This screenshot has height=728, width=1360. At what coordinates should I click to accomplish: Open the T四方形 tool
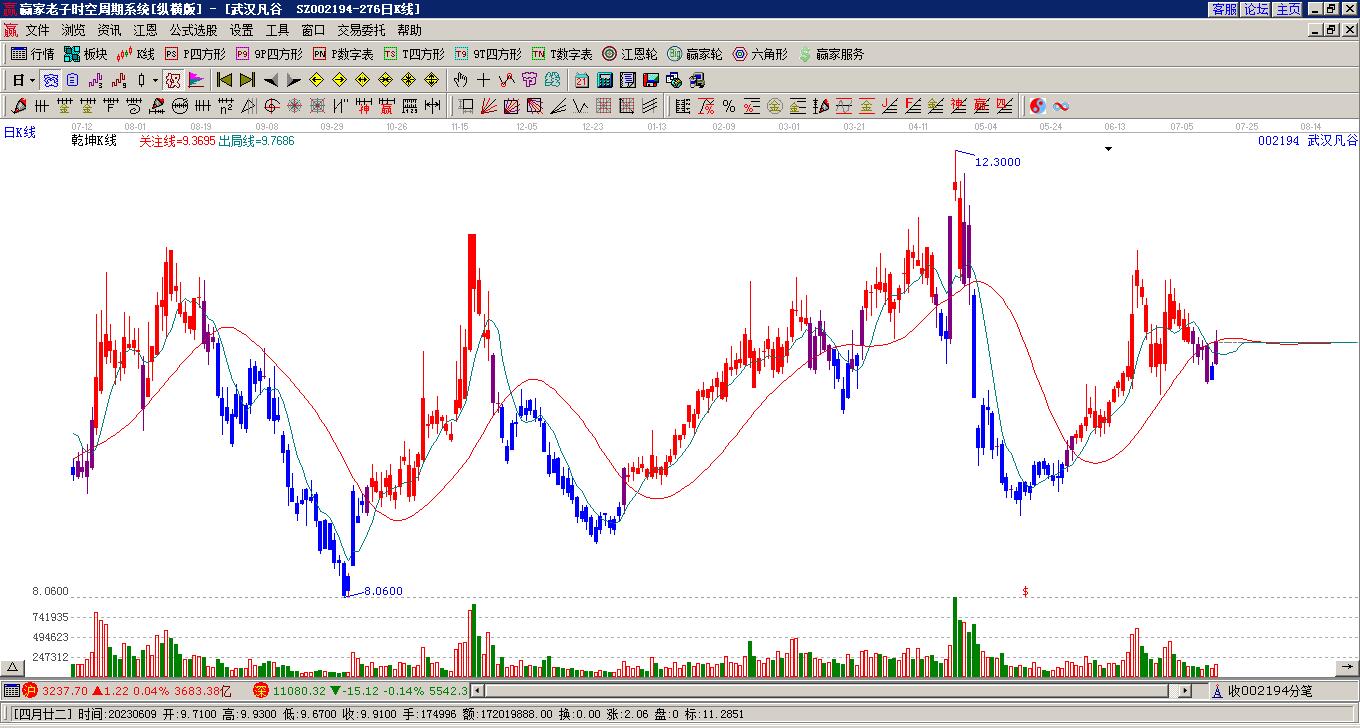pyautogui.click(x=414, y=54)
